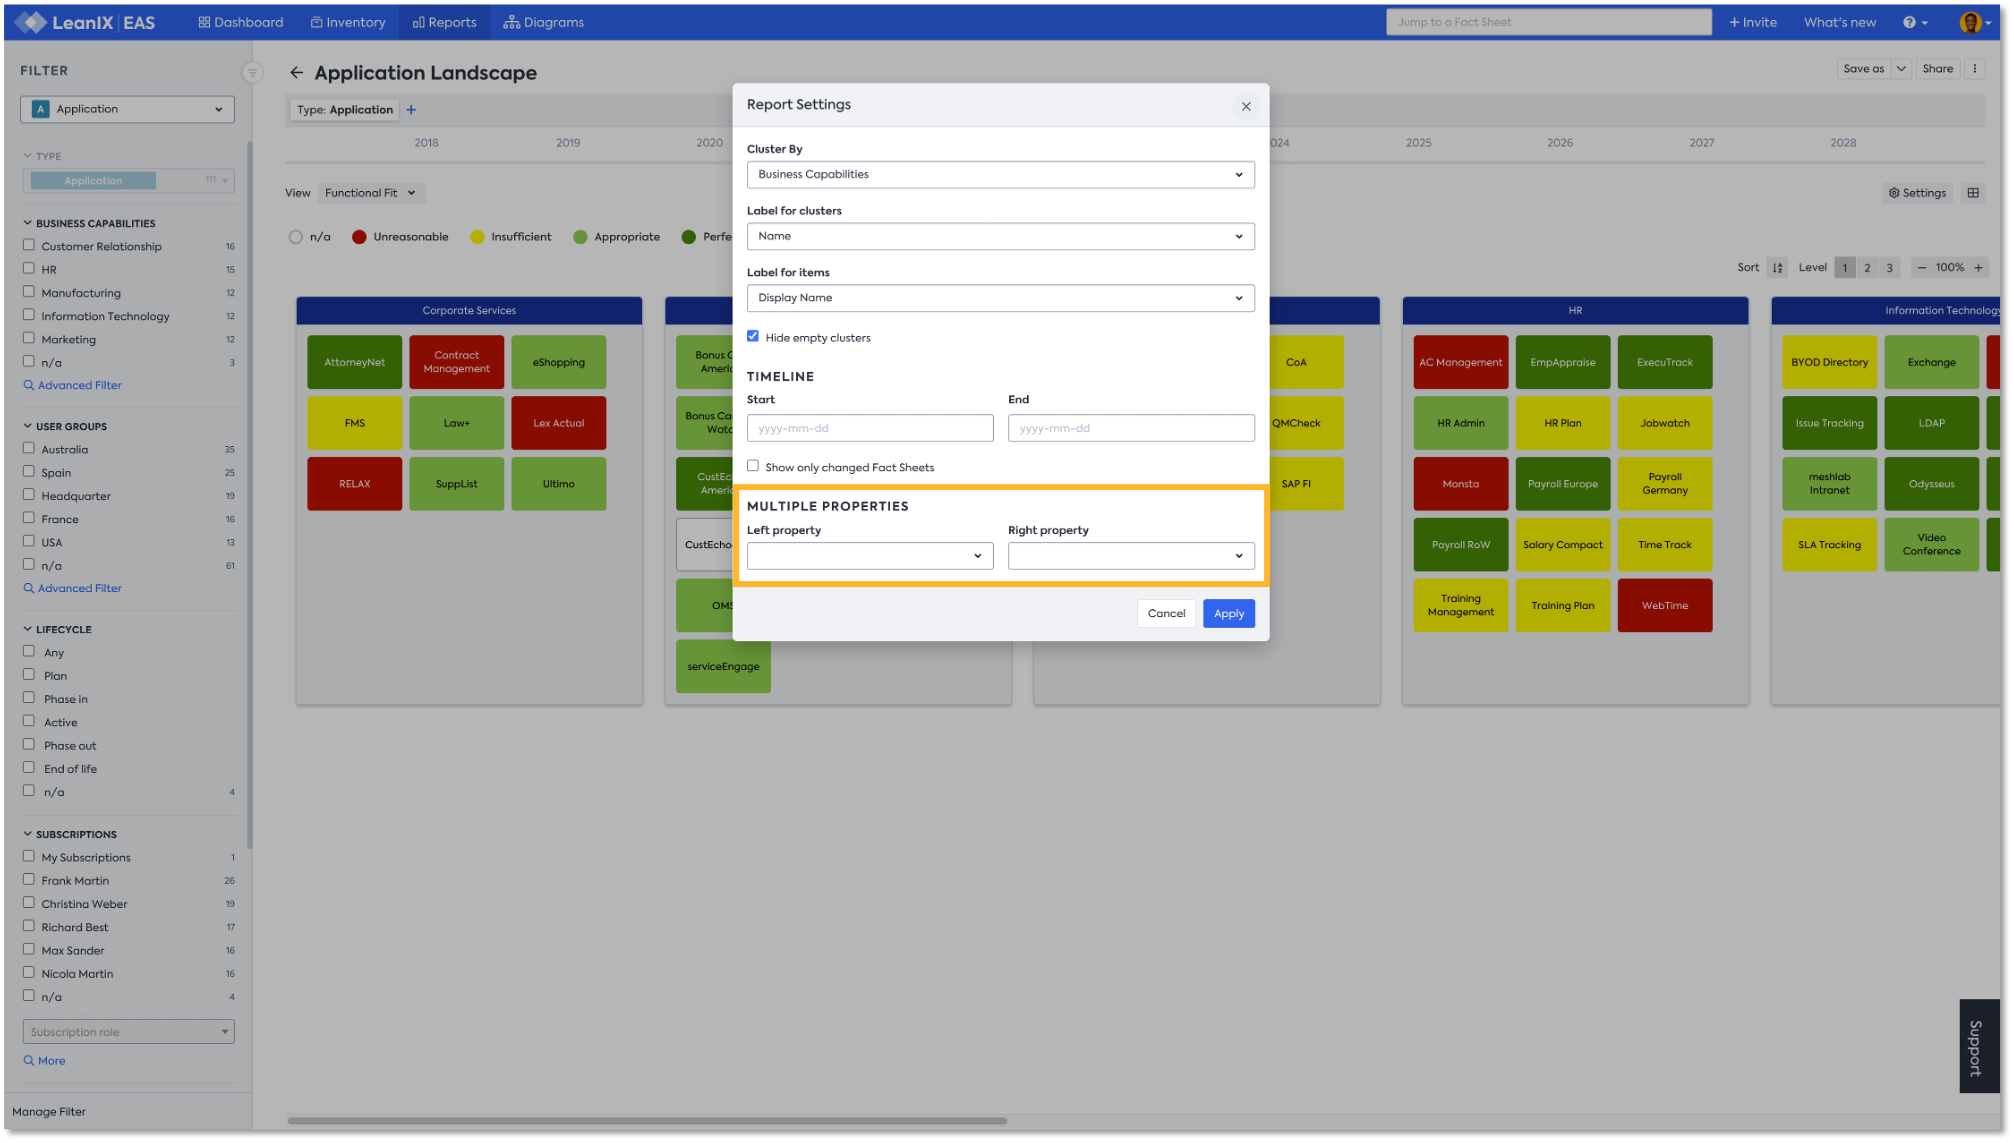Click Advanced Filter under Business Capabilities

click(x=79, y=385)
